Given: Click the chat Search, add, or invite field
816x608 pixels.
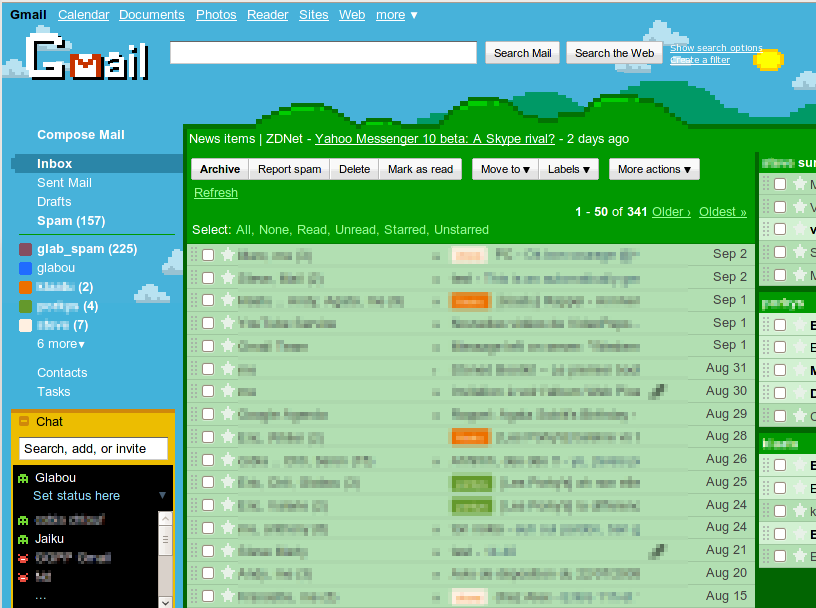Looking at the screenshot, I should click(93, 449).
